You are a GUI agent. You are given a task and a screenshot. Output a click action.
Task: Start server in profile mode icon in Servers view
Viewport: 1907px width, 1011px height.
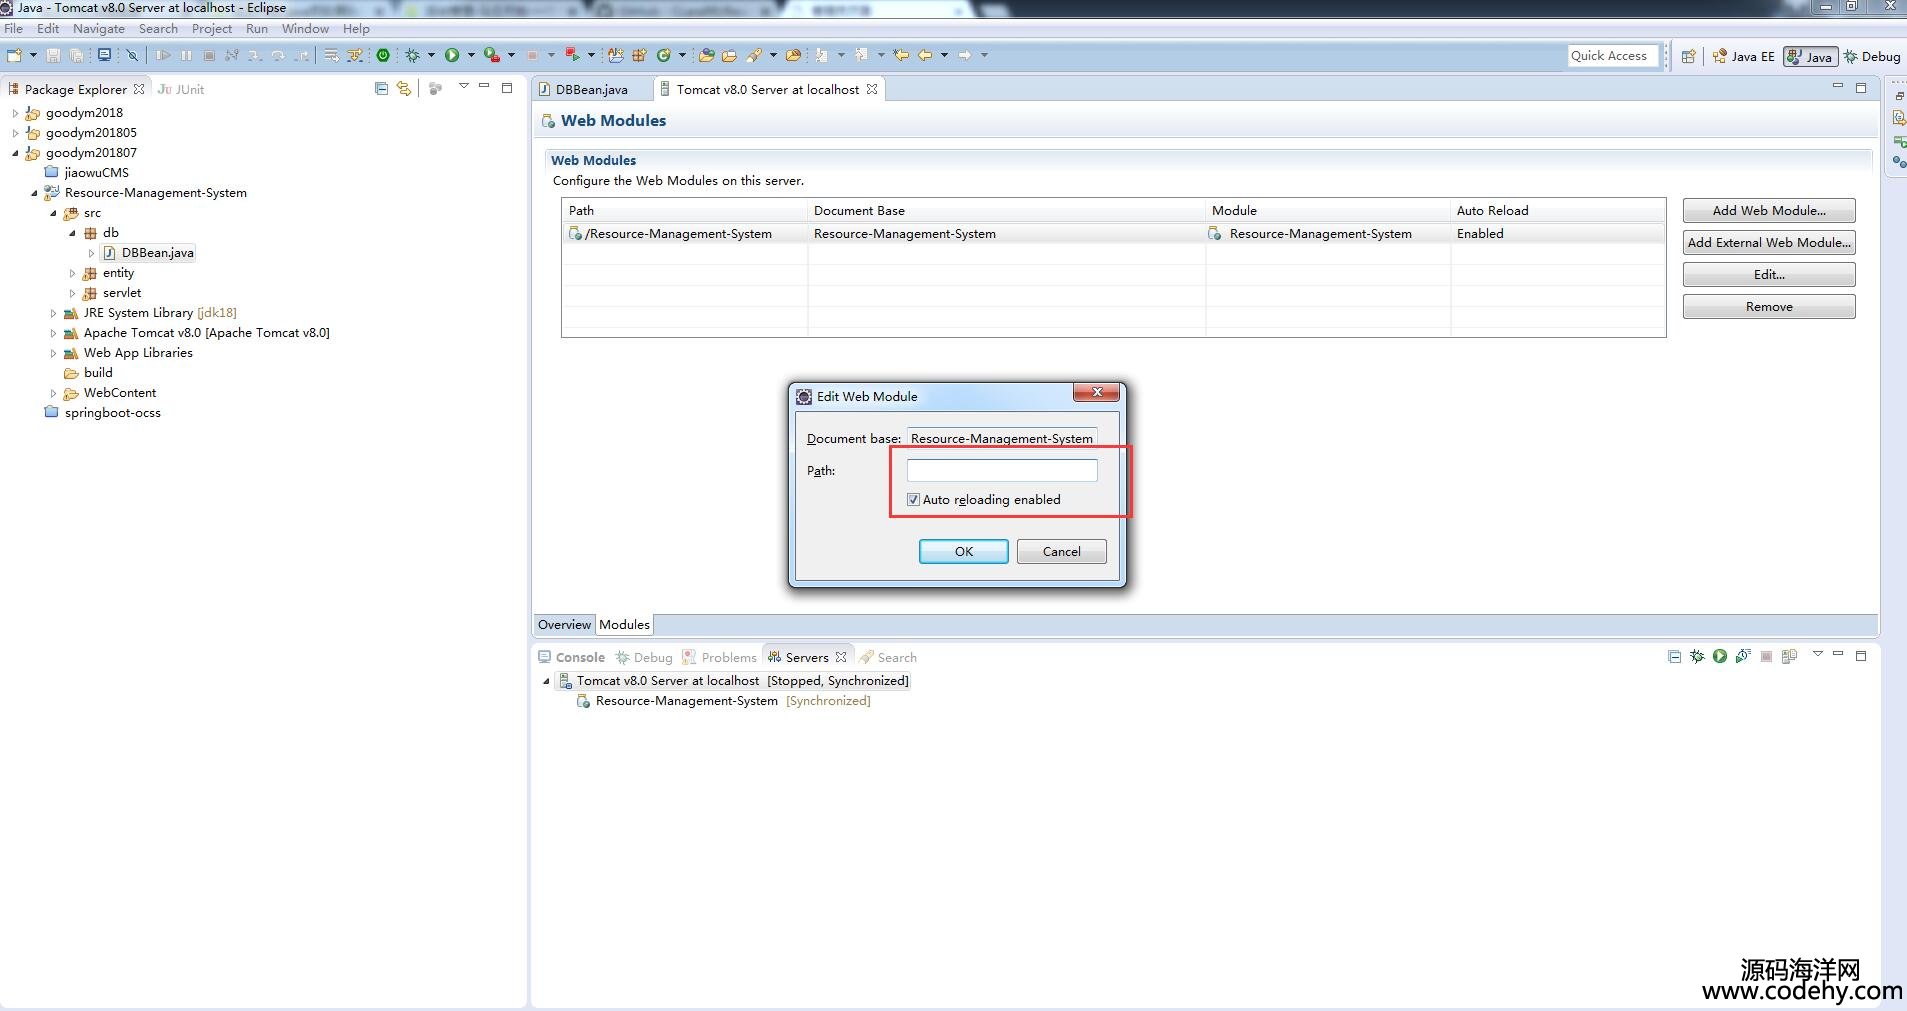pyautogui.click(x=1743, y=656)
